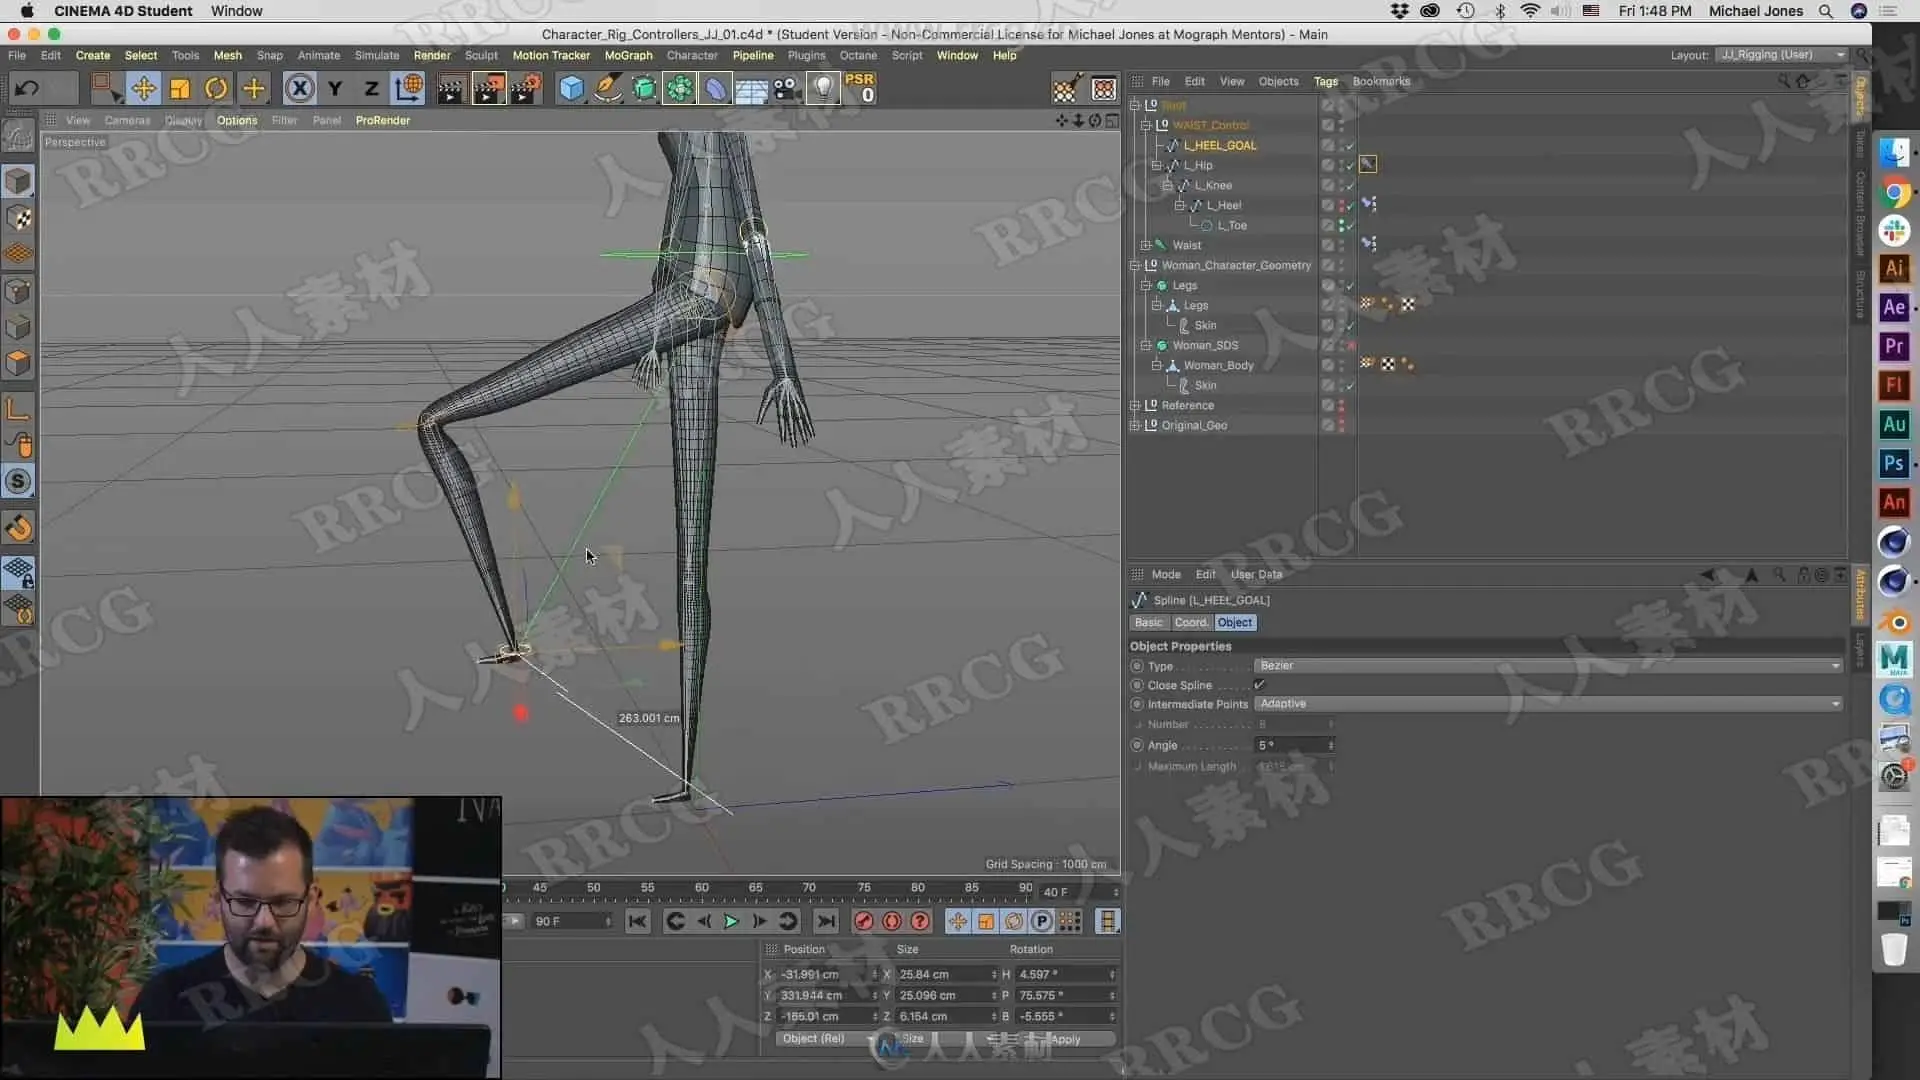Select the Move tool in toolbar

click(143, 89)
